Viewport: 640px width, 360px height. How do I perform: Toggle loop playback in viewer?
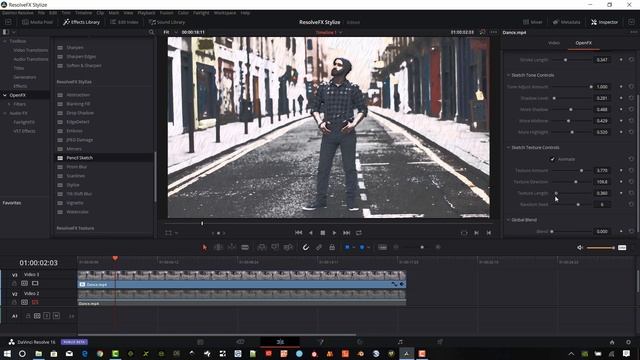click(358, 233)
